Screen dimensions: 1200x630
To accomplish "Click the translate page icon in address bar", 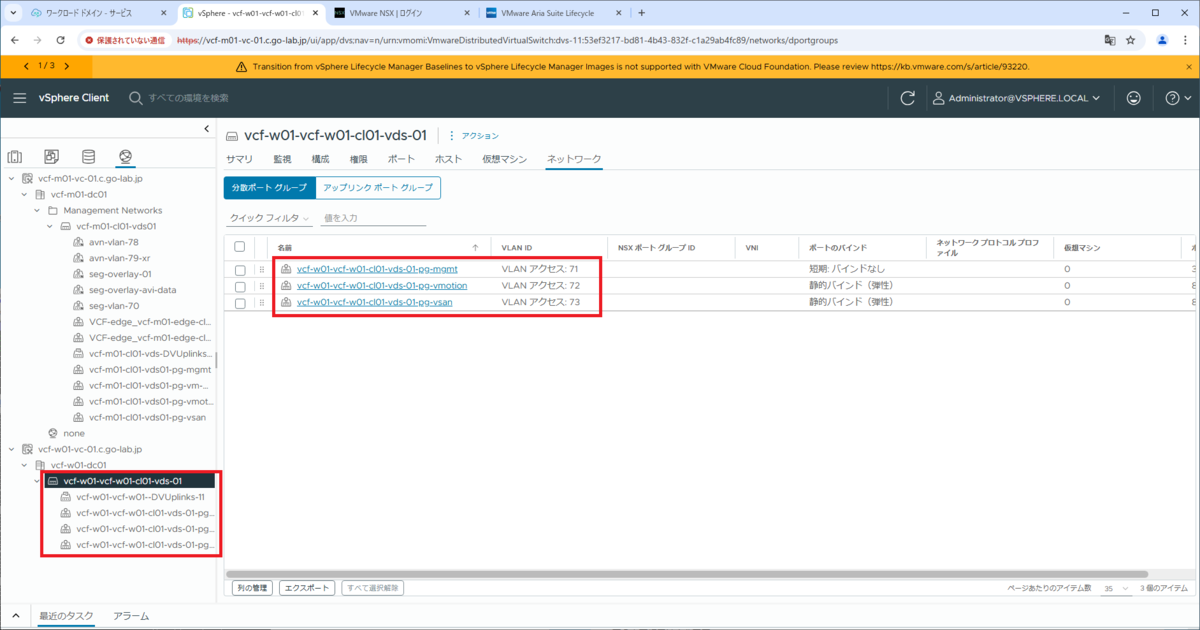I will [1110, 40].
